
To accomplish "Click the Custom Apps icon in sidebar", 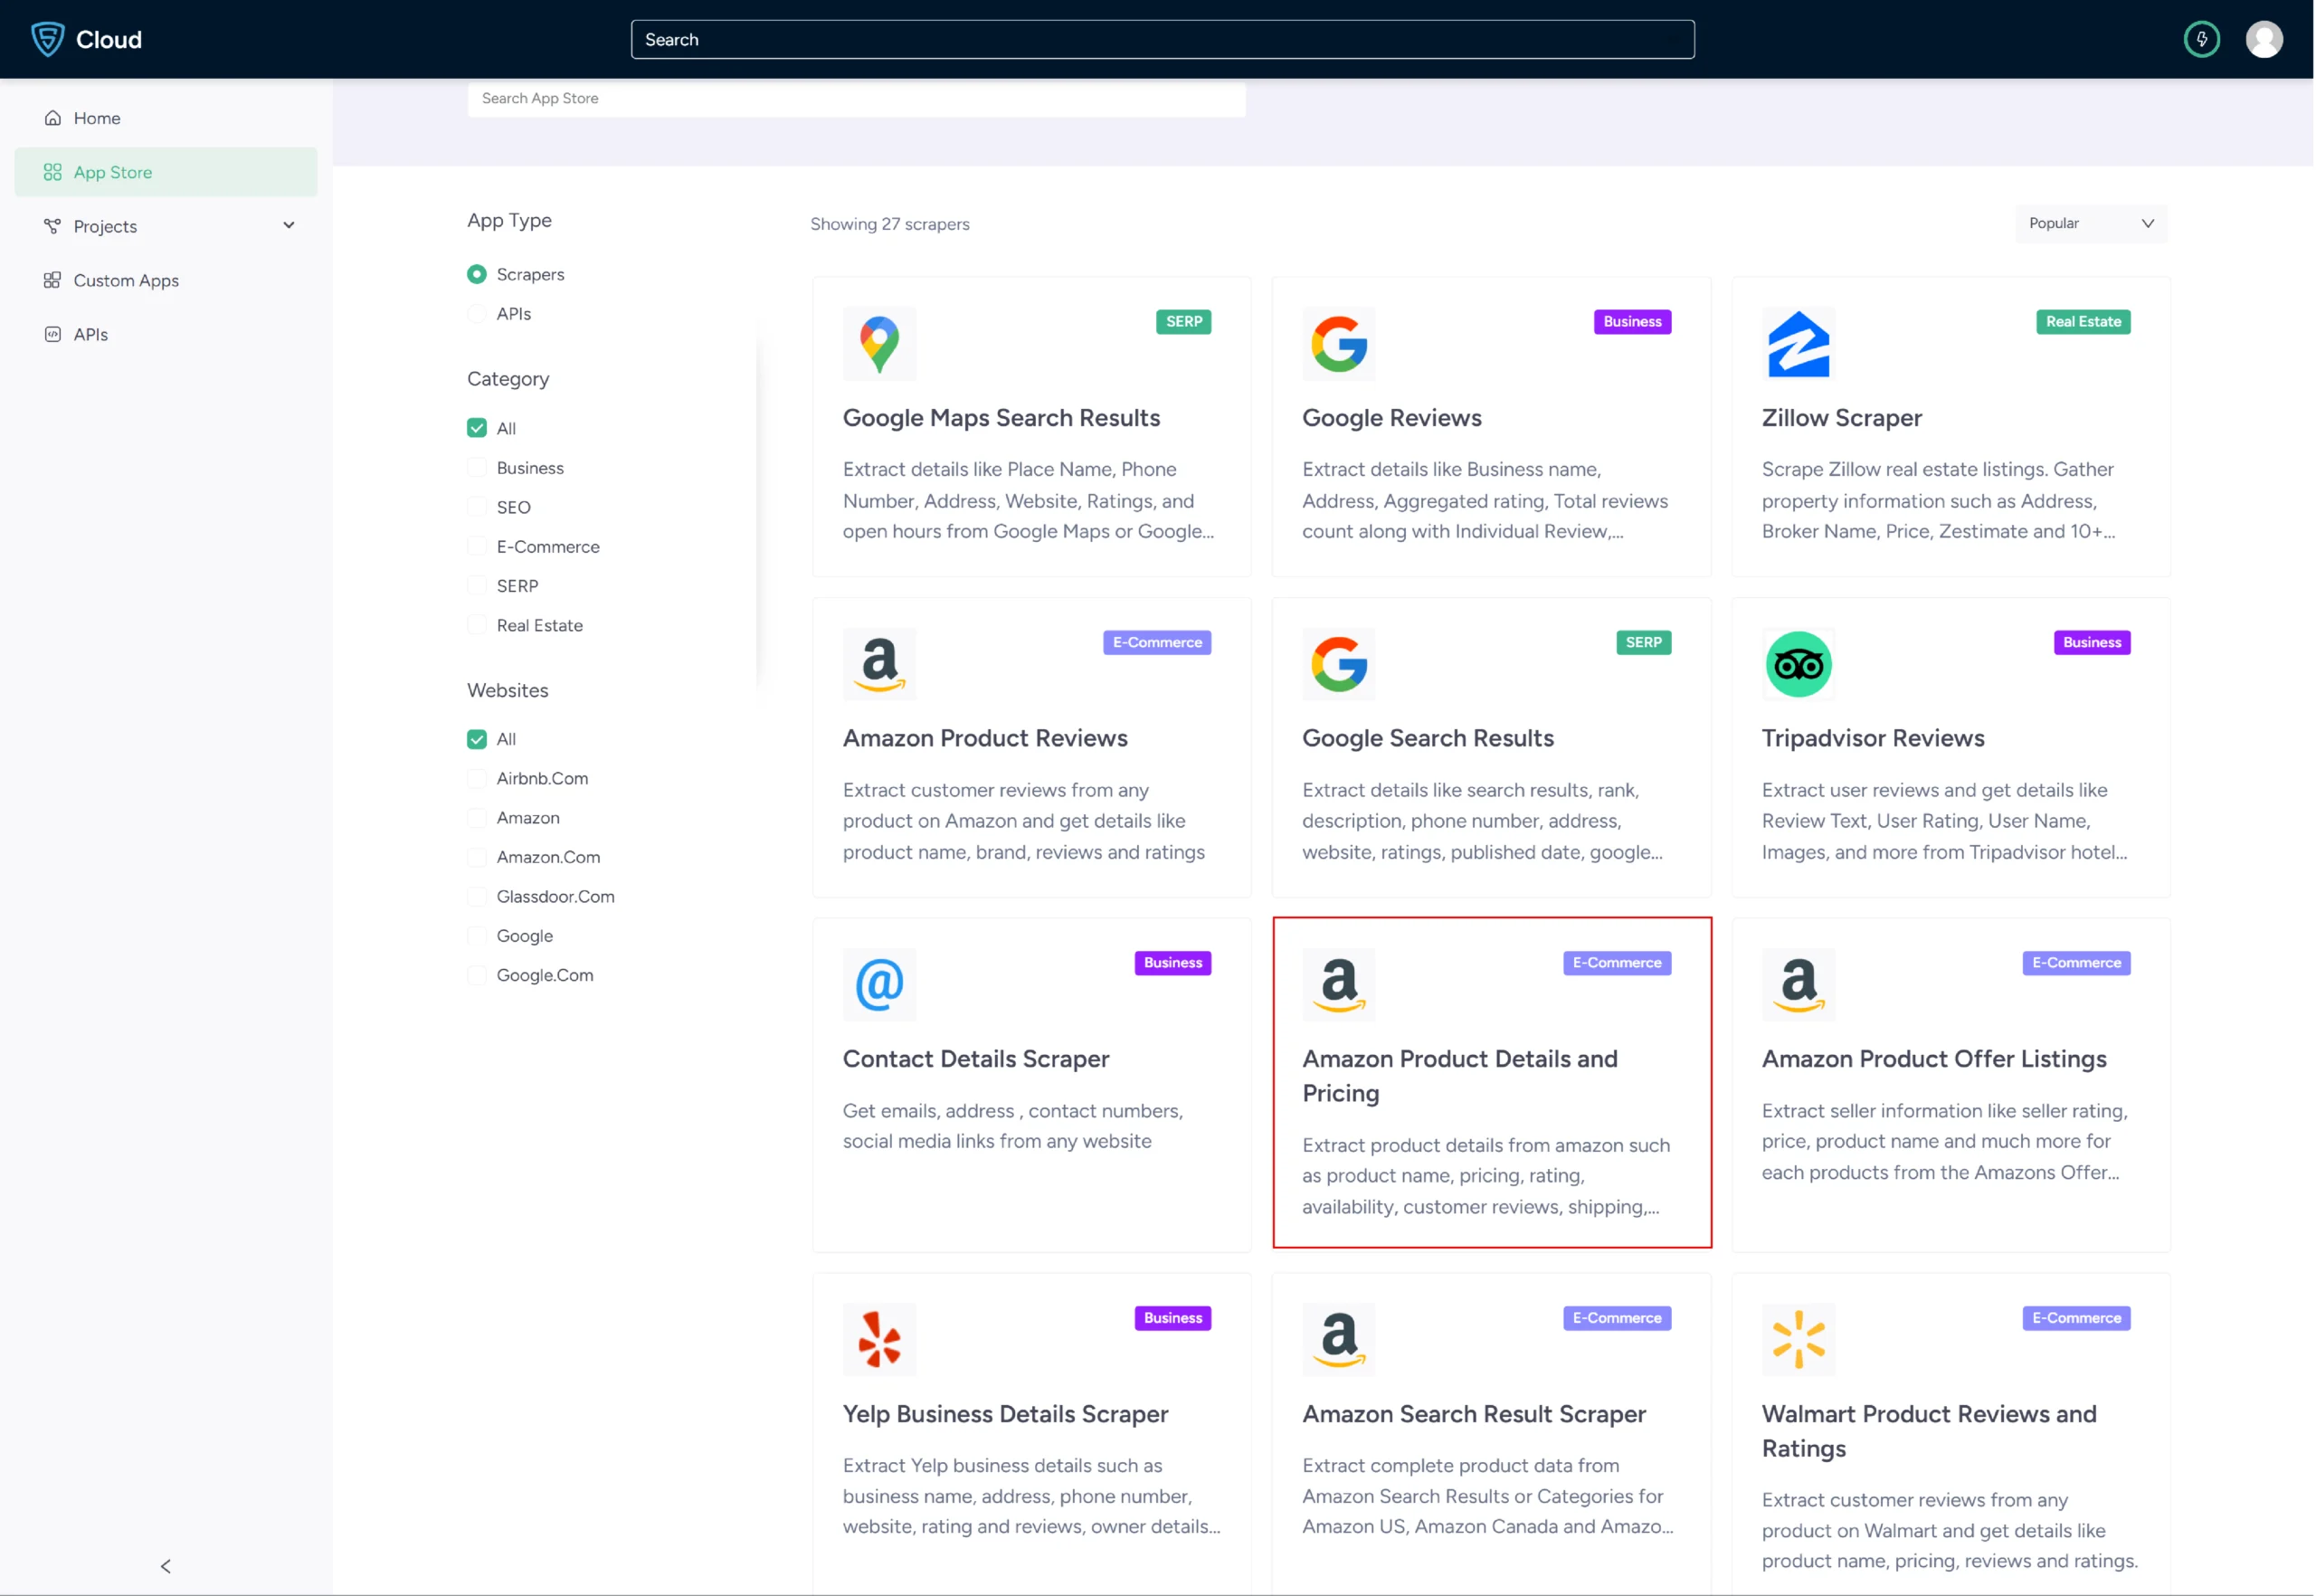I will [x=53, y=280].
